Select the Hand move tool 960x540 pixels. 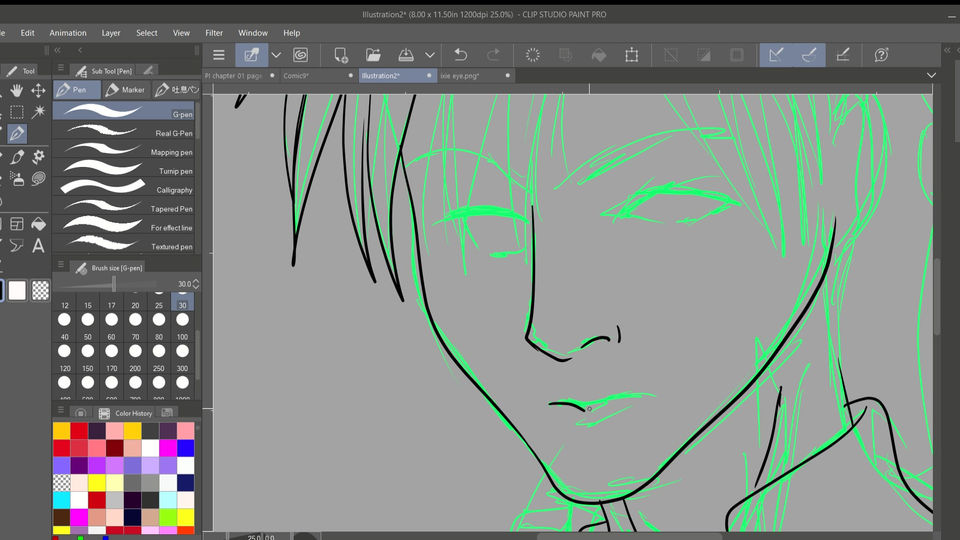click(x=17, y=91)
